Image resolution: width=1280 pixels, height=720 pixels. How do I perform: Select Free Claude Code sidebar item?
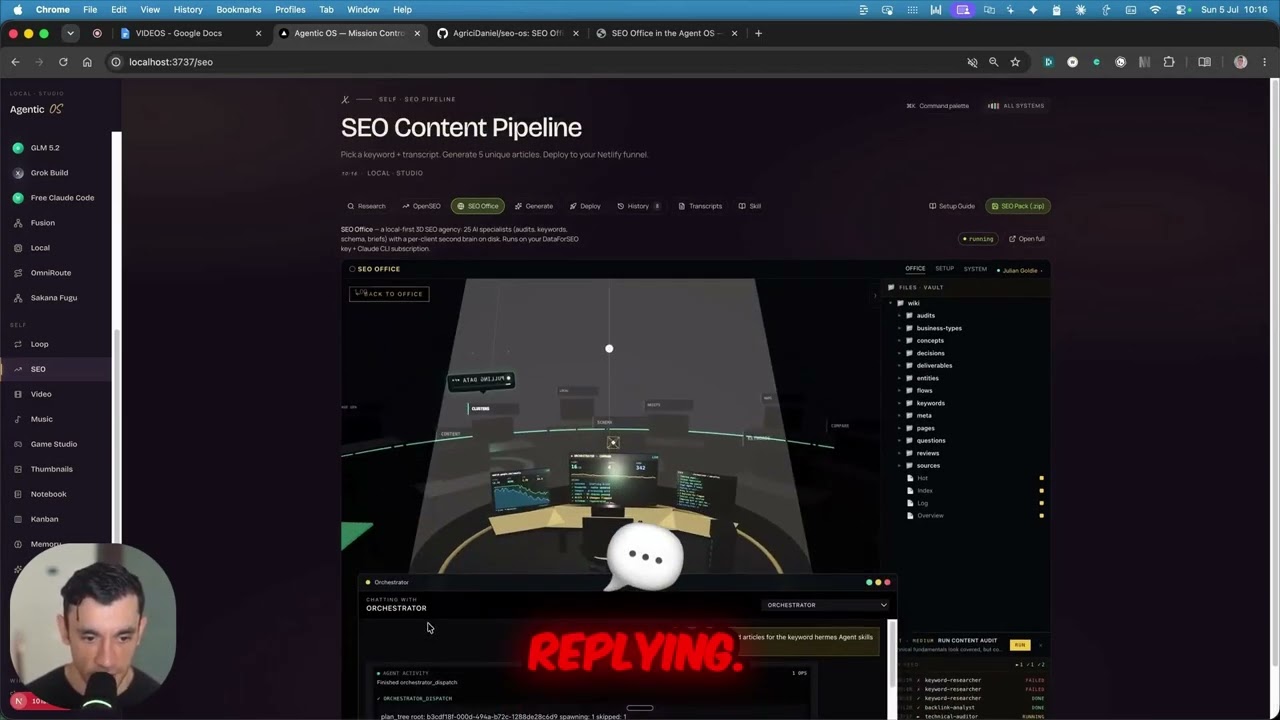62,198
